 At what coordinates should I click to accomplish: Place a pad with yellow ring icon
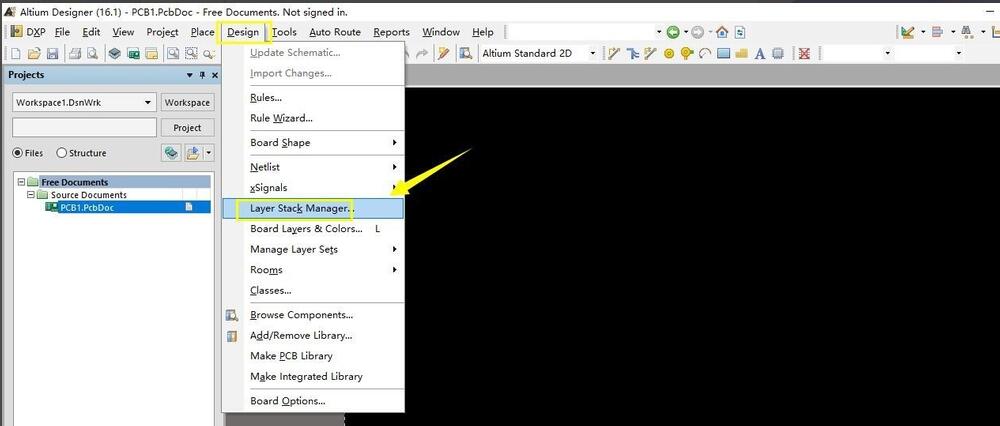click(x=668, y=54)
